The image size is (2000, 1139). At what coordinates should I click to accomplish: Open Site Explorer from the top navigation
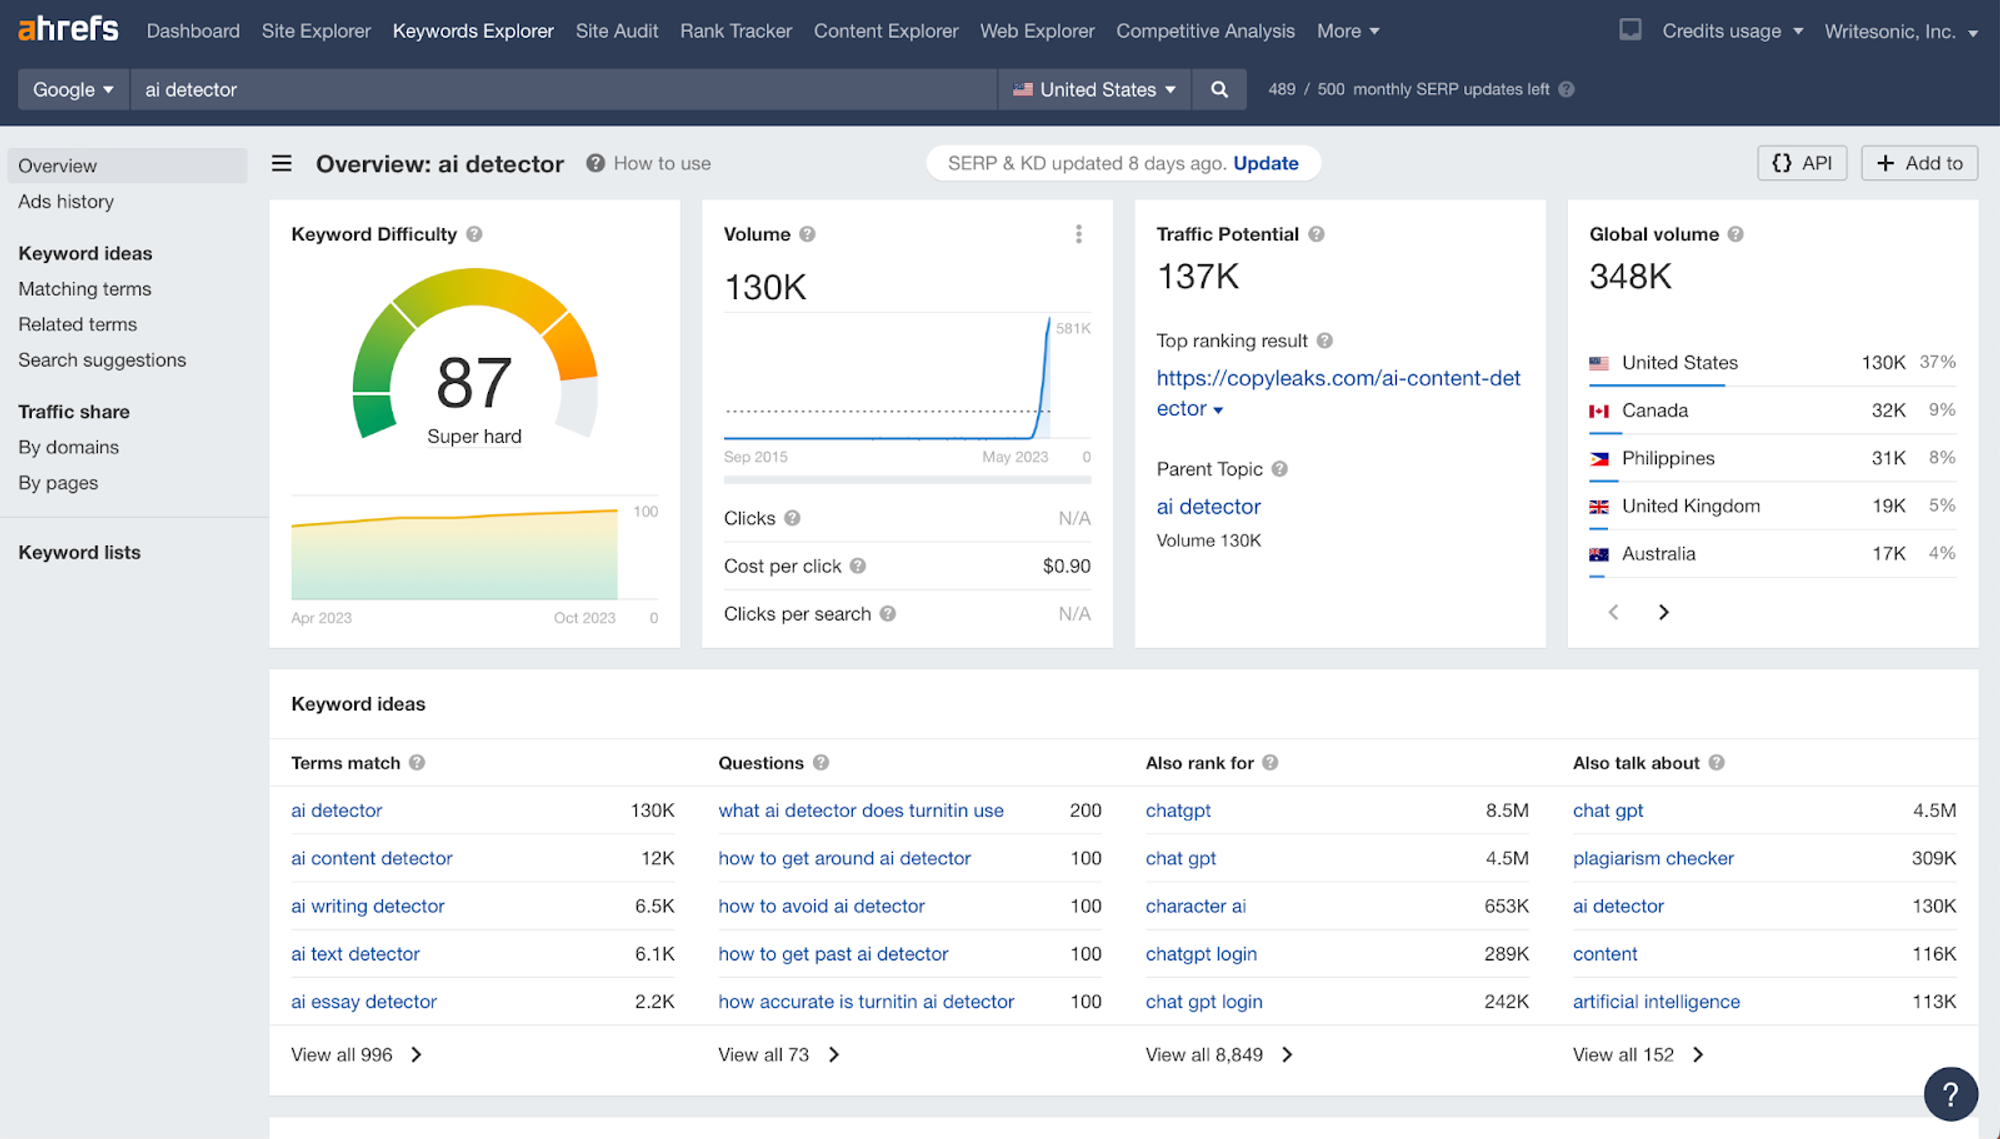pyautogui.click(x=316, y=31)
